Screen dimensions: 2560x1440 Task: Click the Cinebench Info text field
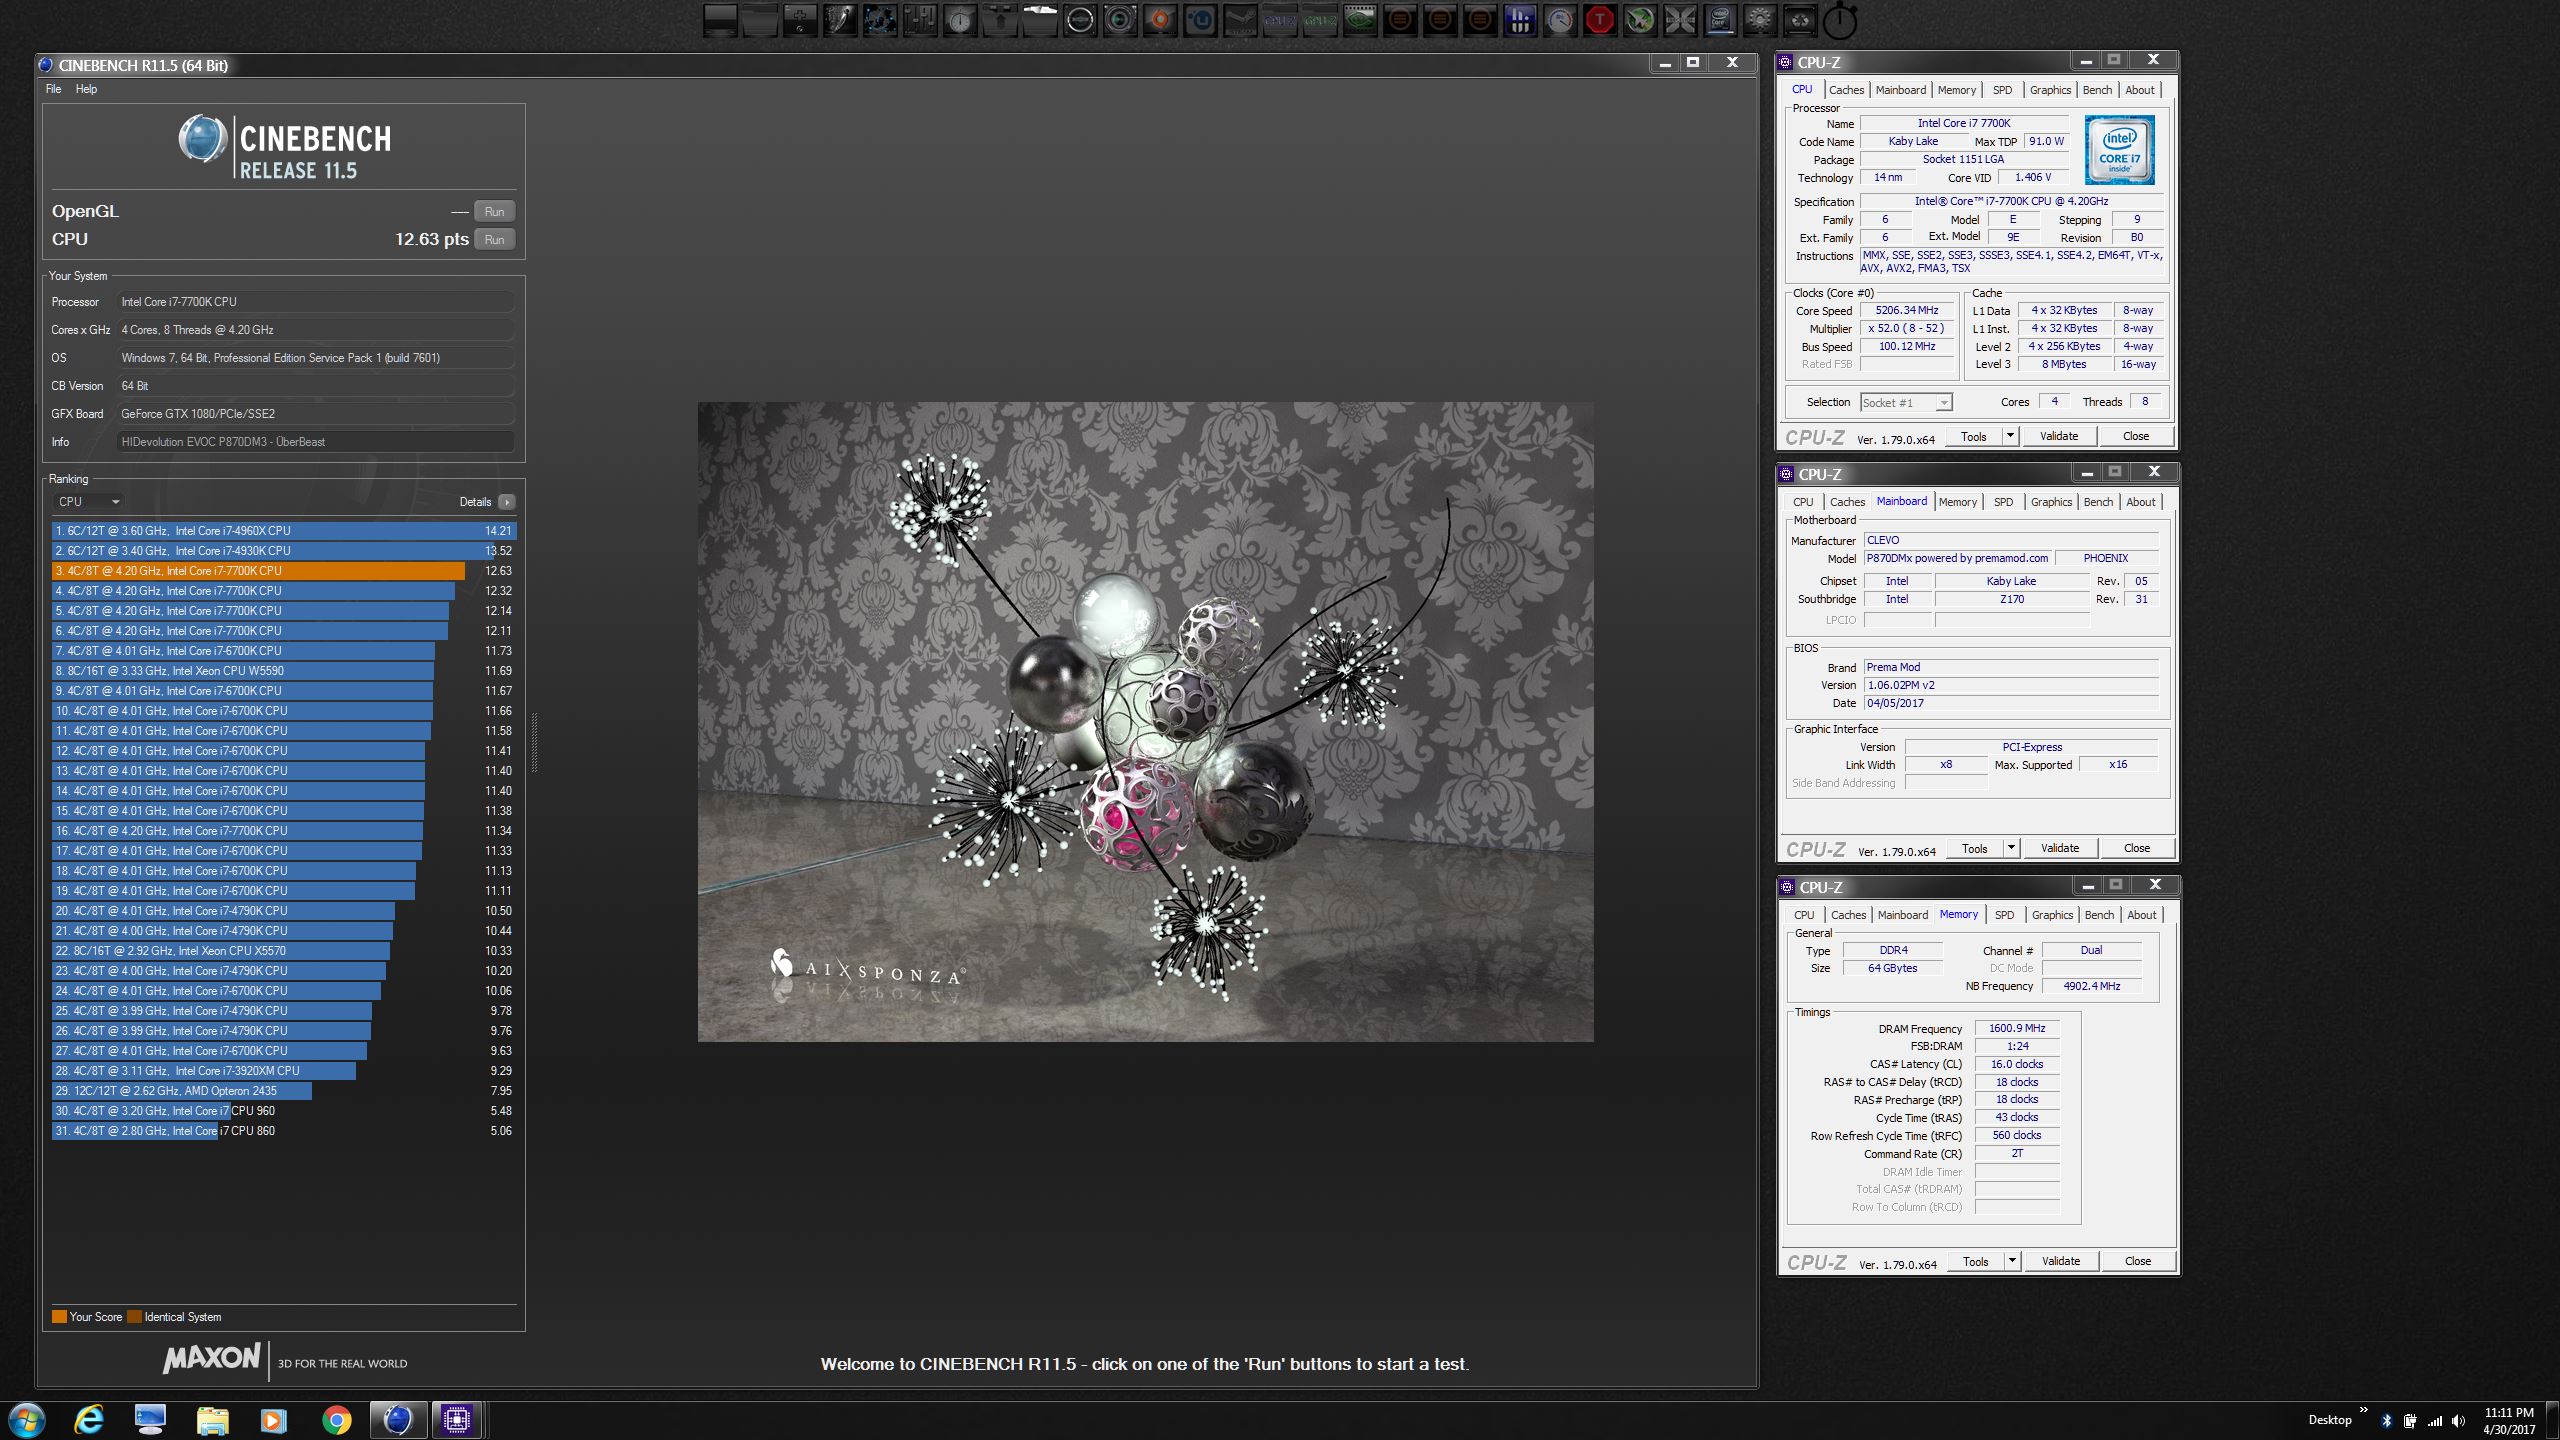click(315, 441)
